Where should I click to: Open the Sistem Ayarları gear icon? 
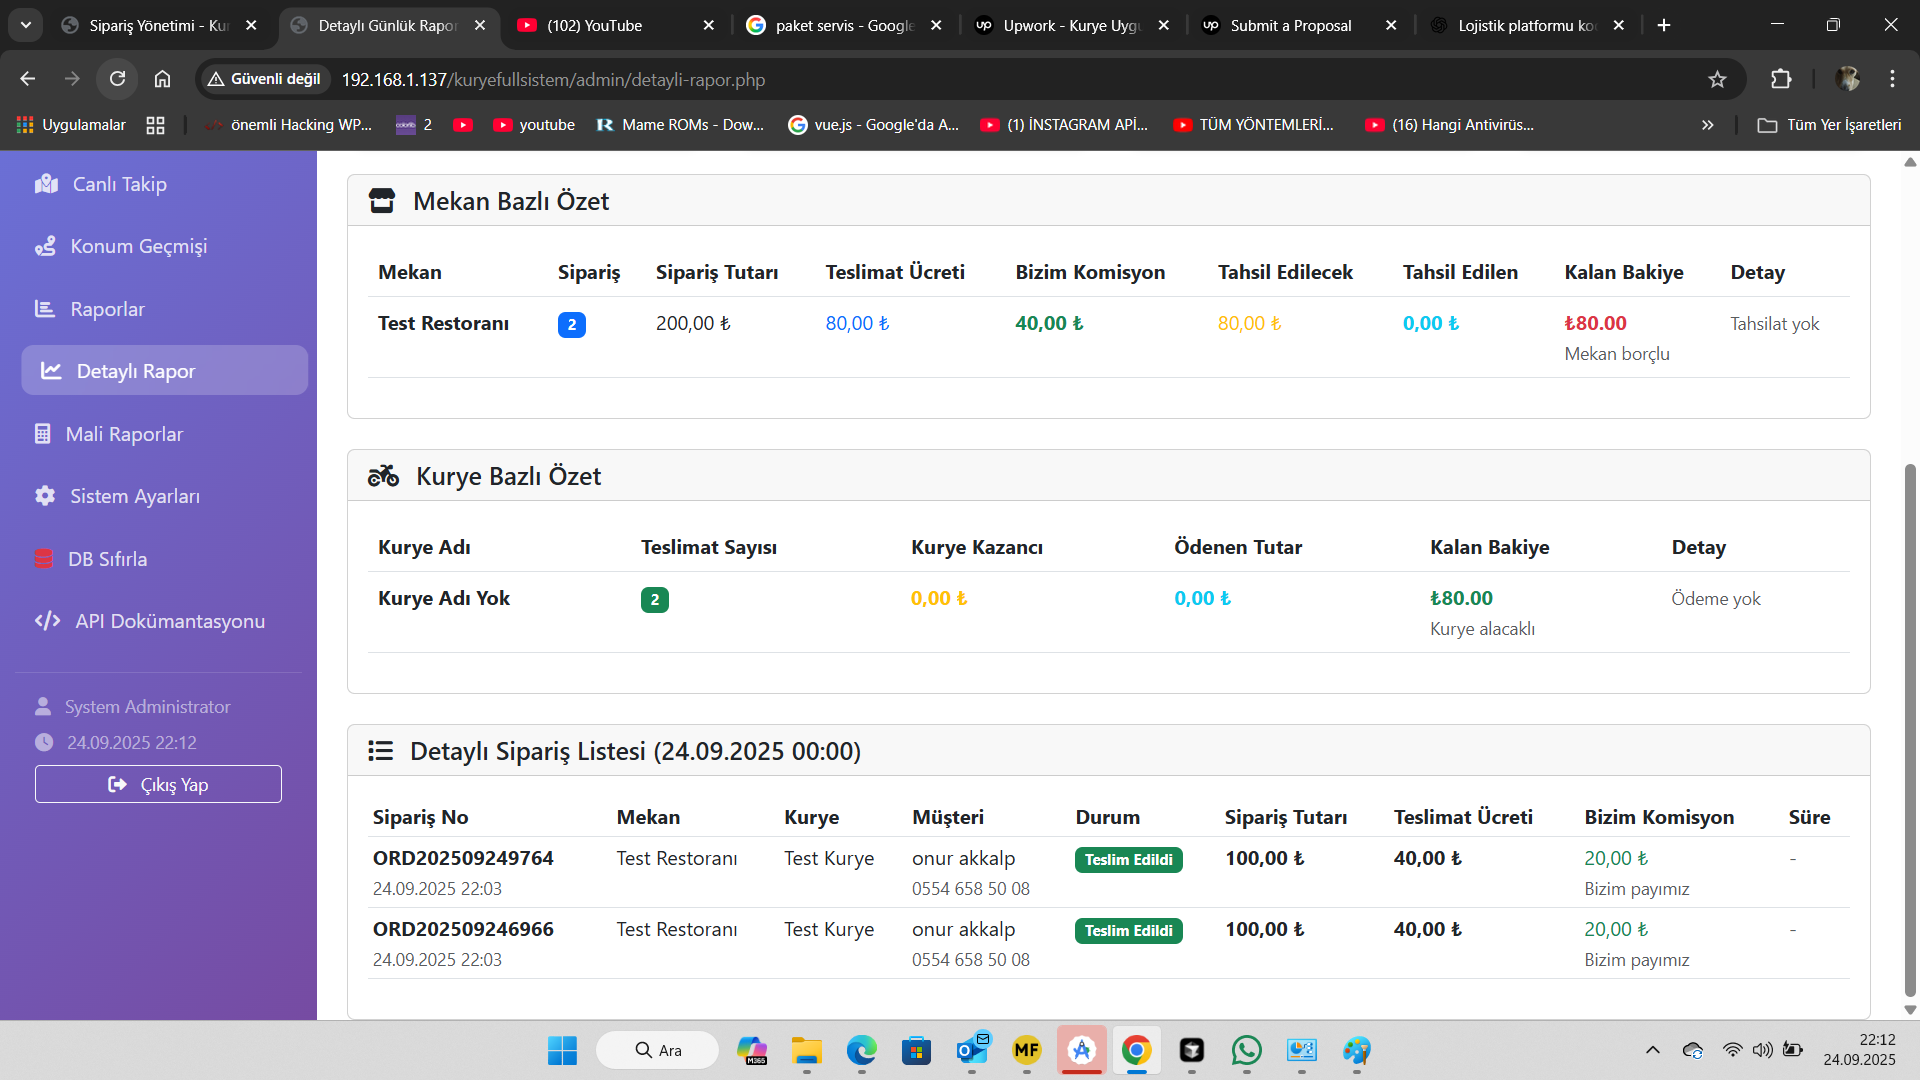pyautogui.click(x=45, y=496)
